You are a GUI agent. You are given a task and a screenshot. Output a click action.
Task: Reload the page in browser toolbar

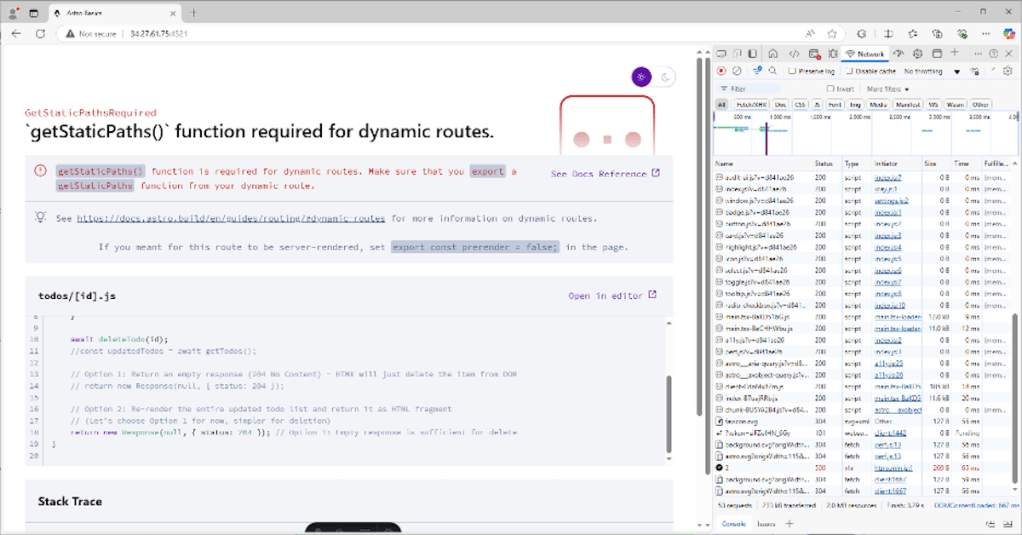coord(40,33)
